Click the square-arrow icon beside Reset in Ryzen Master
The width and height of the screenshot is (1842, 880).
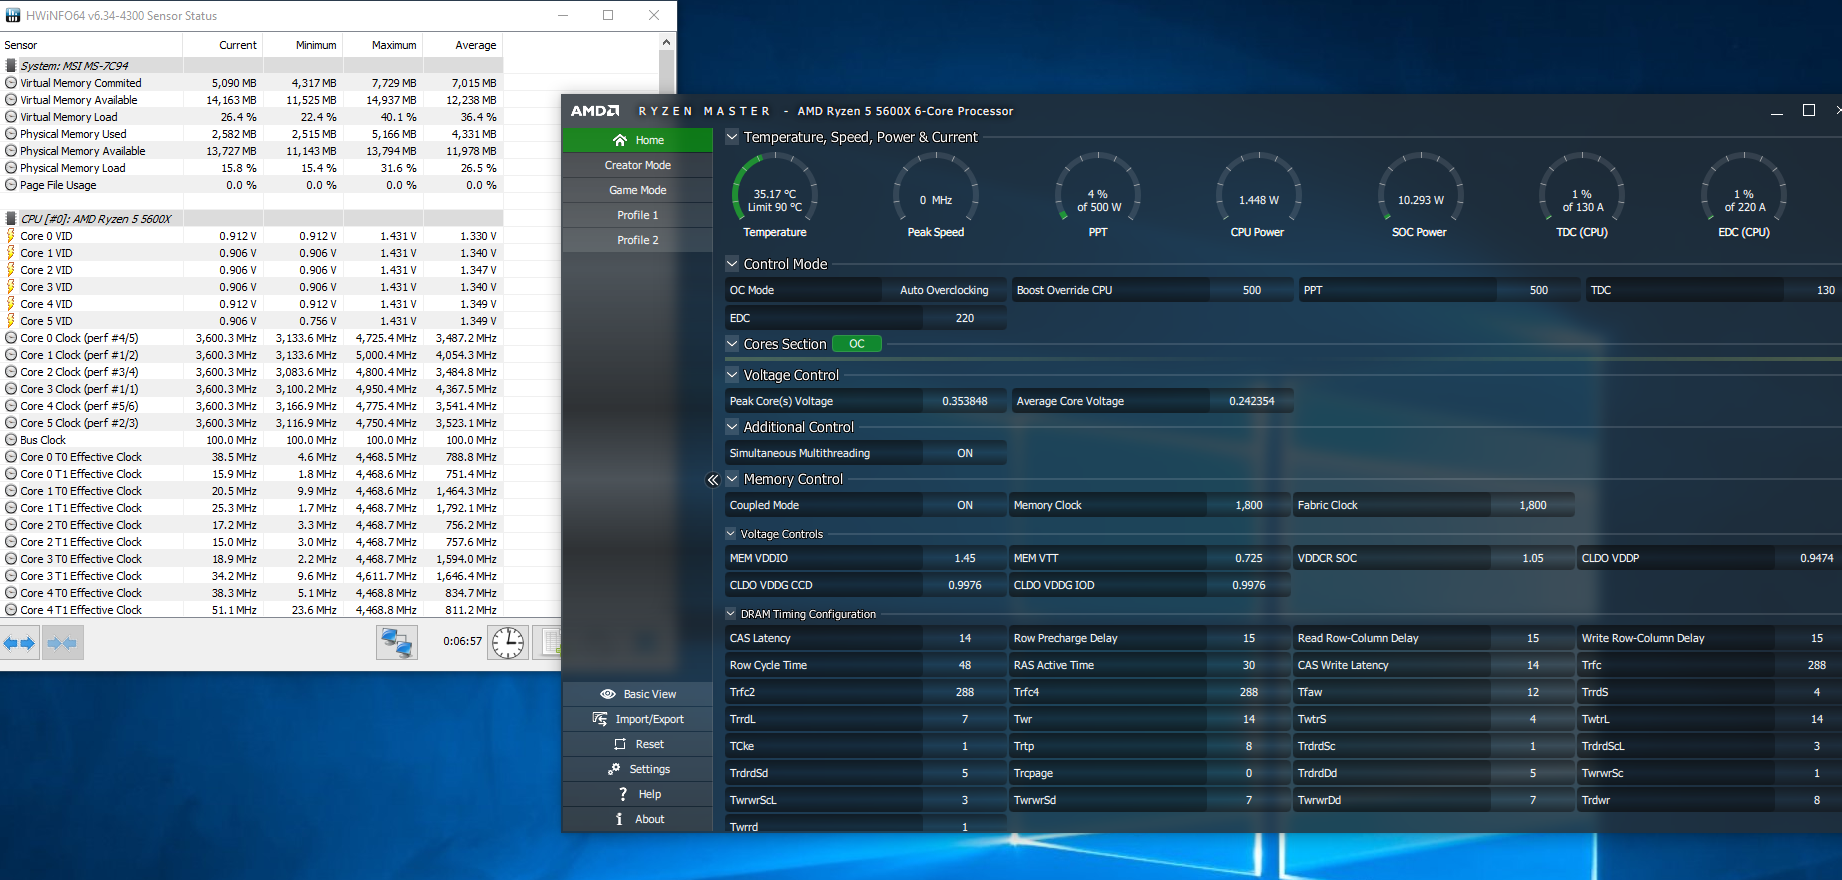(620, 744)
